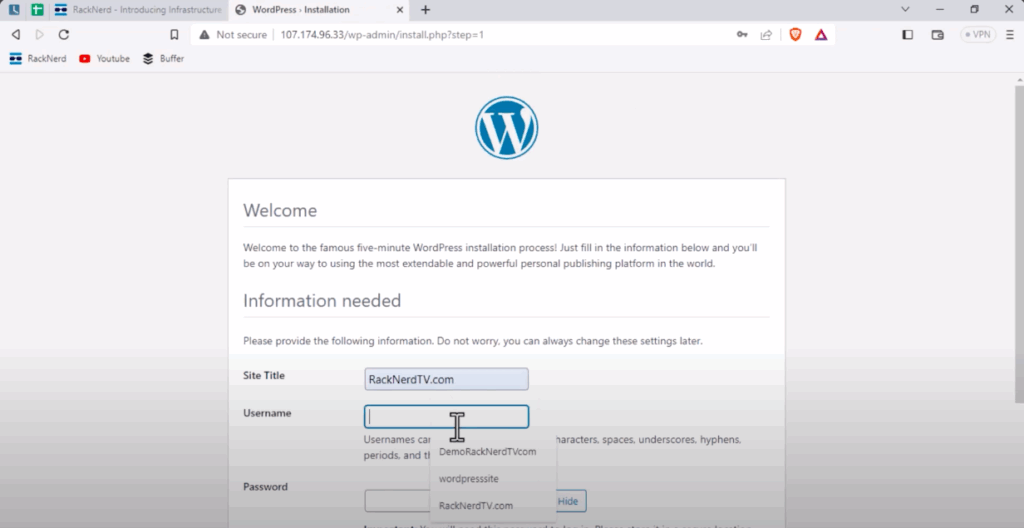Screen dimensions: 1024x528
Task: Click the browser back arrow
Action: [x=15, y=34]
